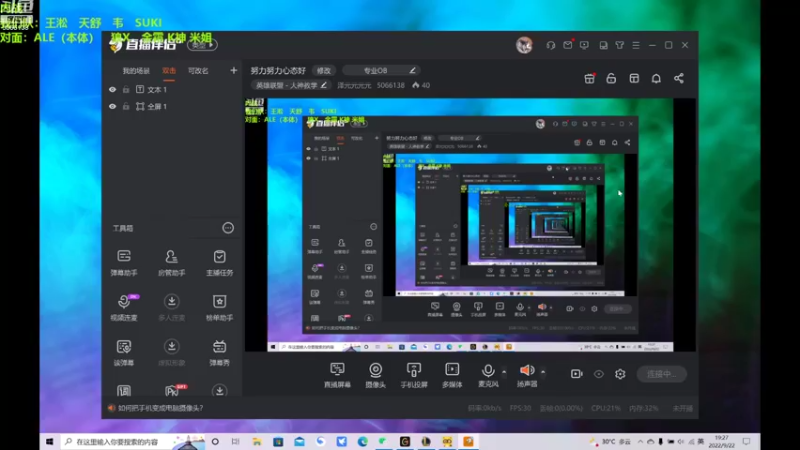The width and height of the screenshot is (800, 450).
Task: Click the CPU:21% status readout
Action: click(606, 408)
